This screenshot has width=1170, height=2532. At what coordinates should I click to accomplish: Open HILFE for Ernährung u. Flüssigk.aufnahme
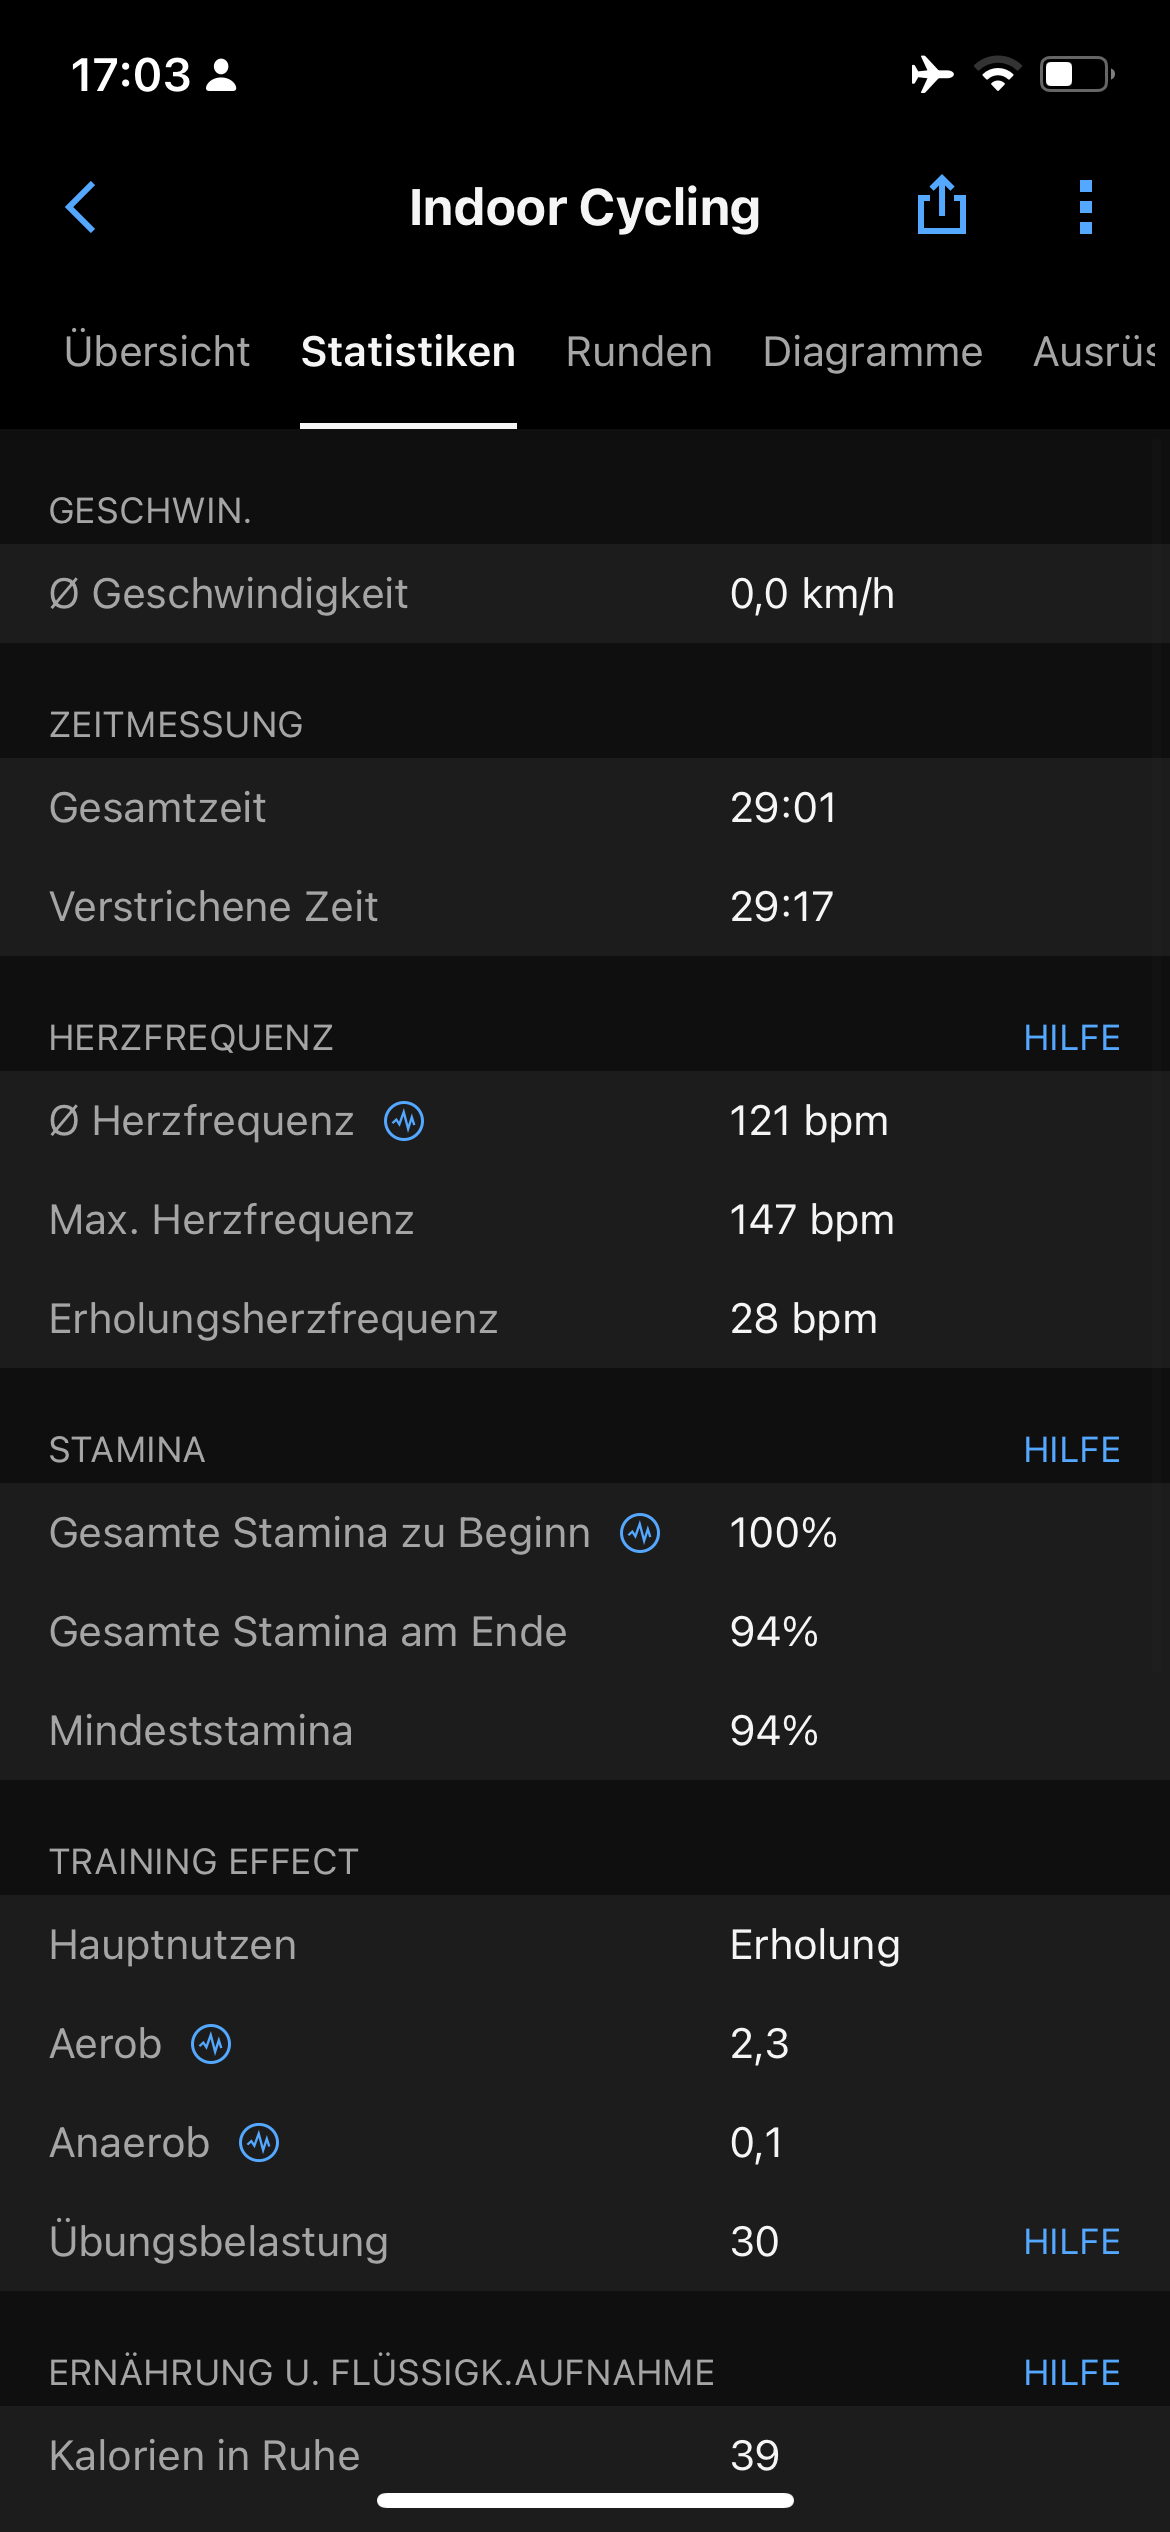pos(1072,2372)
